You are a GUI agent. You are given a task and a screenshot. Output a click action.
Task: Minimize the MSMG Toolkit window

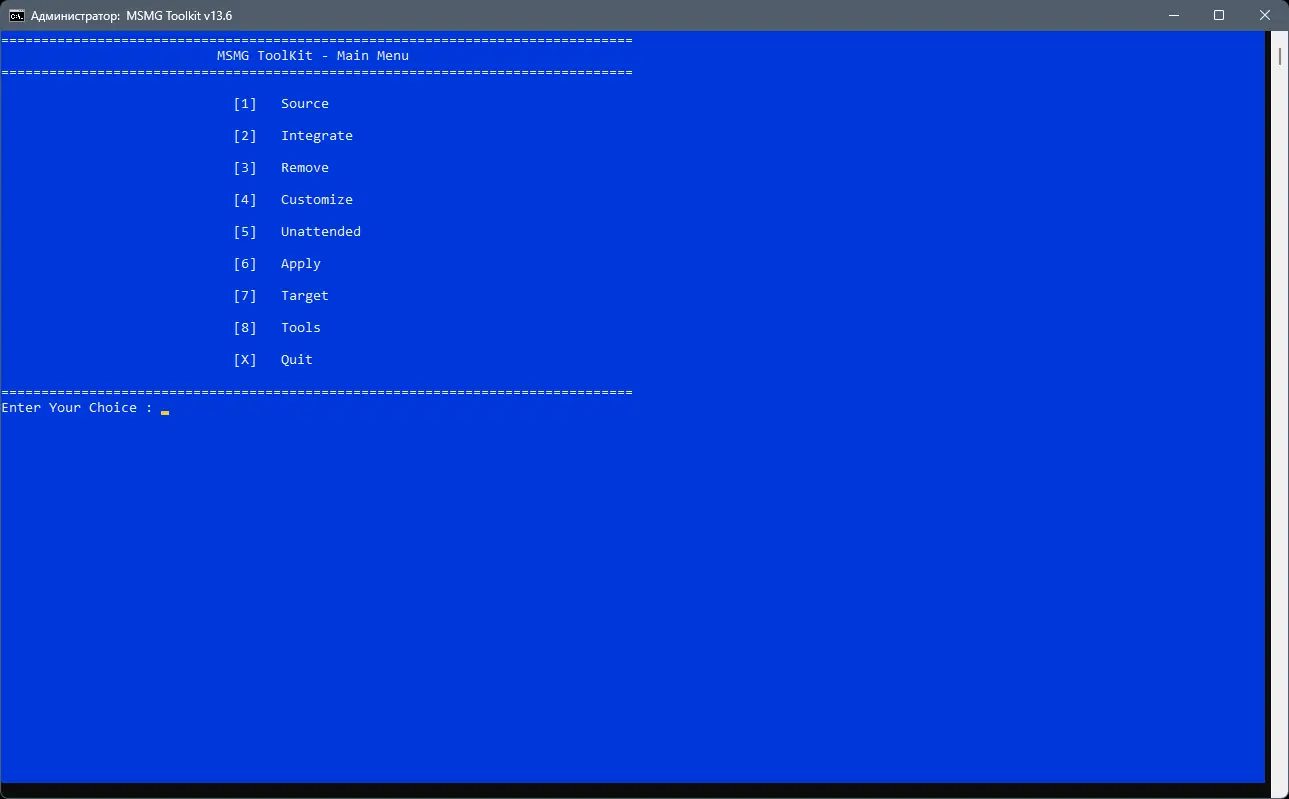[1173, 15]
